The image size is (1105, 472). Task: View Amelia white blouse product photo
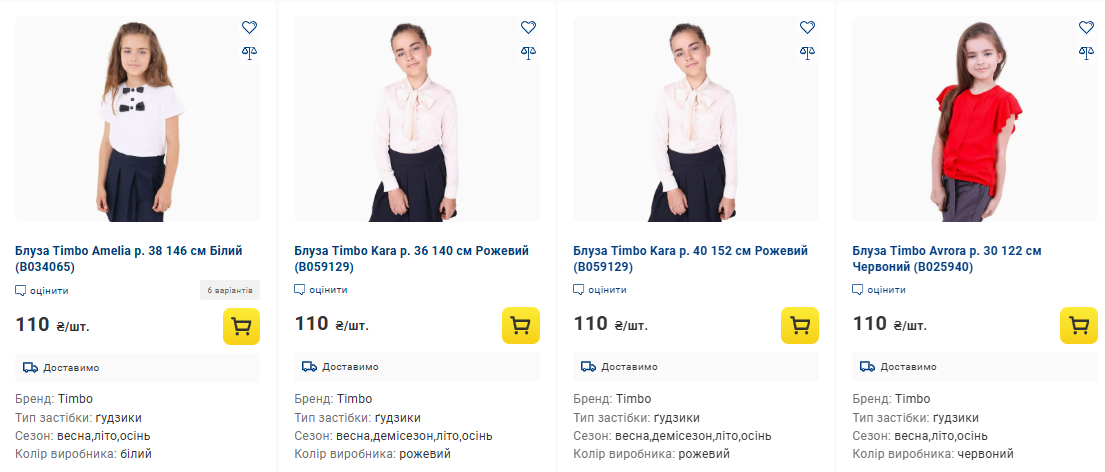click(x=137, y=120)
